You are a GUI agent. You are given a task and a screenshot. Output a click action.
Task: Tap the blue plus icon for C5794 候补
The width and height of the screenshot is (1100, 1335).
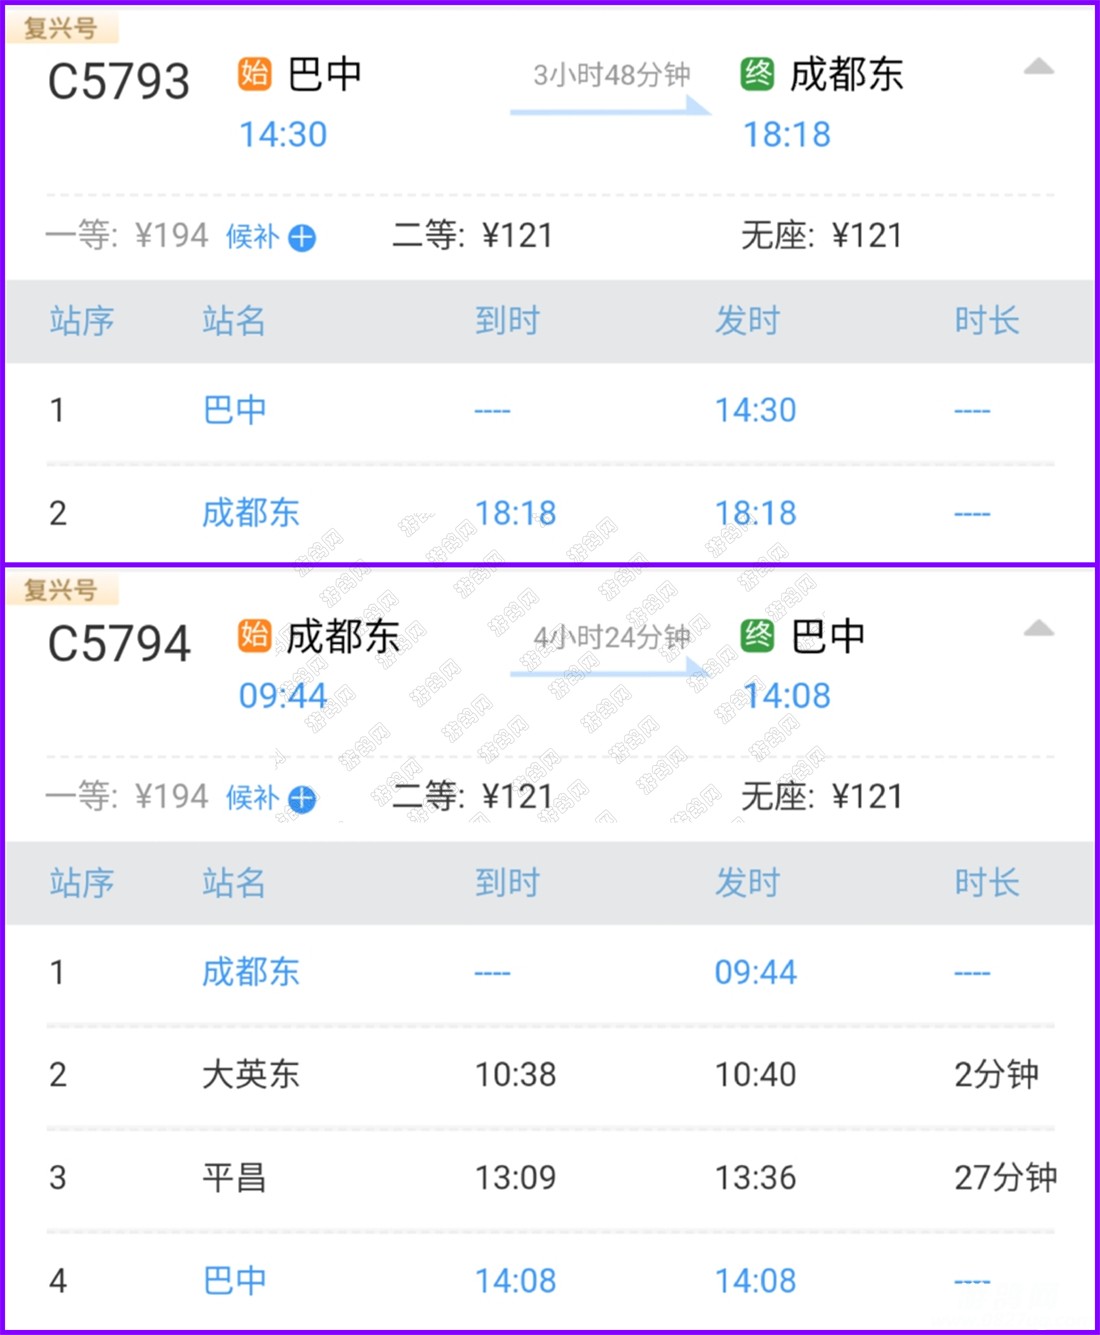pyautogui.click(x=302, y=798)
